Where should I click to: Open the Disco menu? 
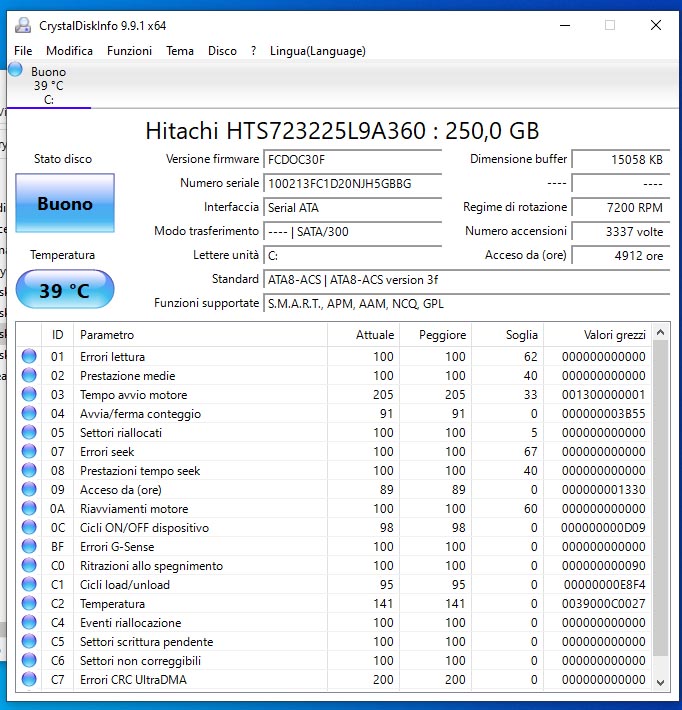[222, 51]
